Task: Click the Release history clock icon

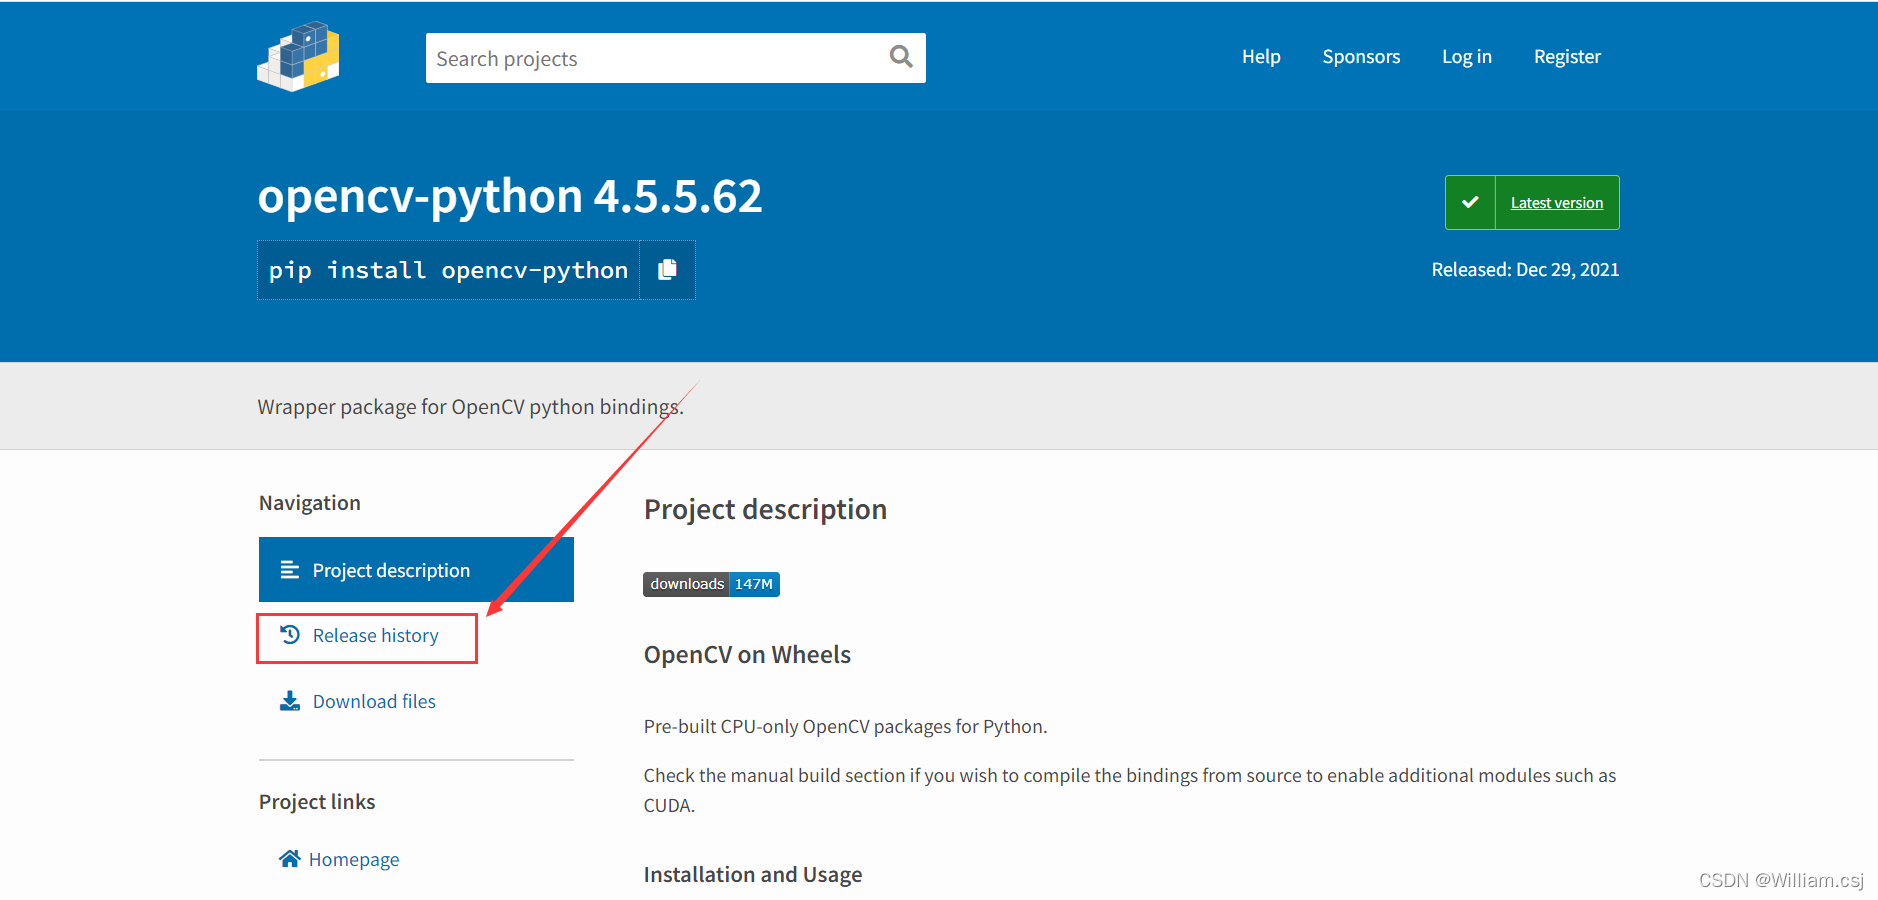Action: pyautogui.click(x=289, y=635)
